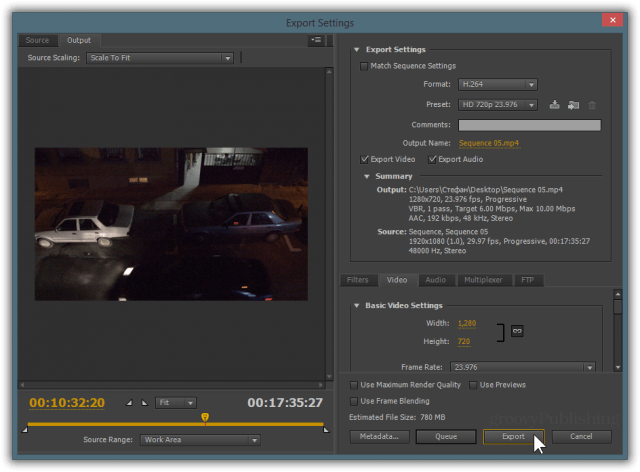This screenshot has height=472, width=640.
Task: Open the preview panel flyout menu icon
Action: point(316,40)
